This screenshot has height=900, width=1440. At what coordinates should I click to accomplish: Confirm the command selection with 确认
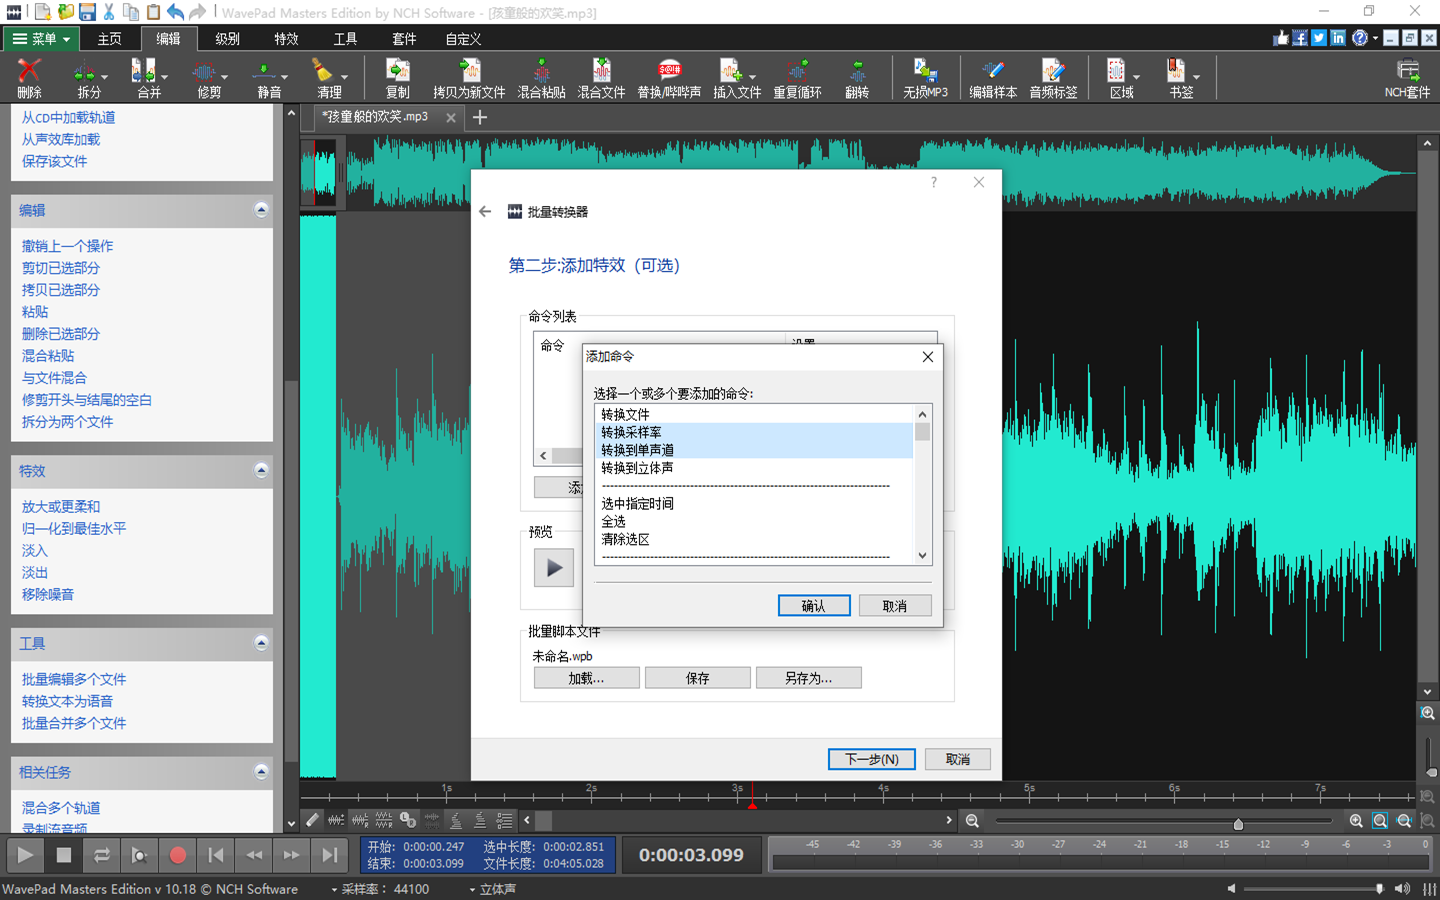[814, 605]
